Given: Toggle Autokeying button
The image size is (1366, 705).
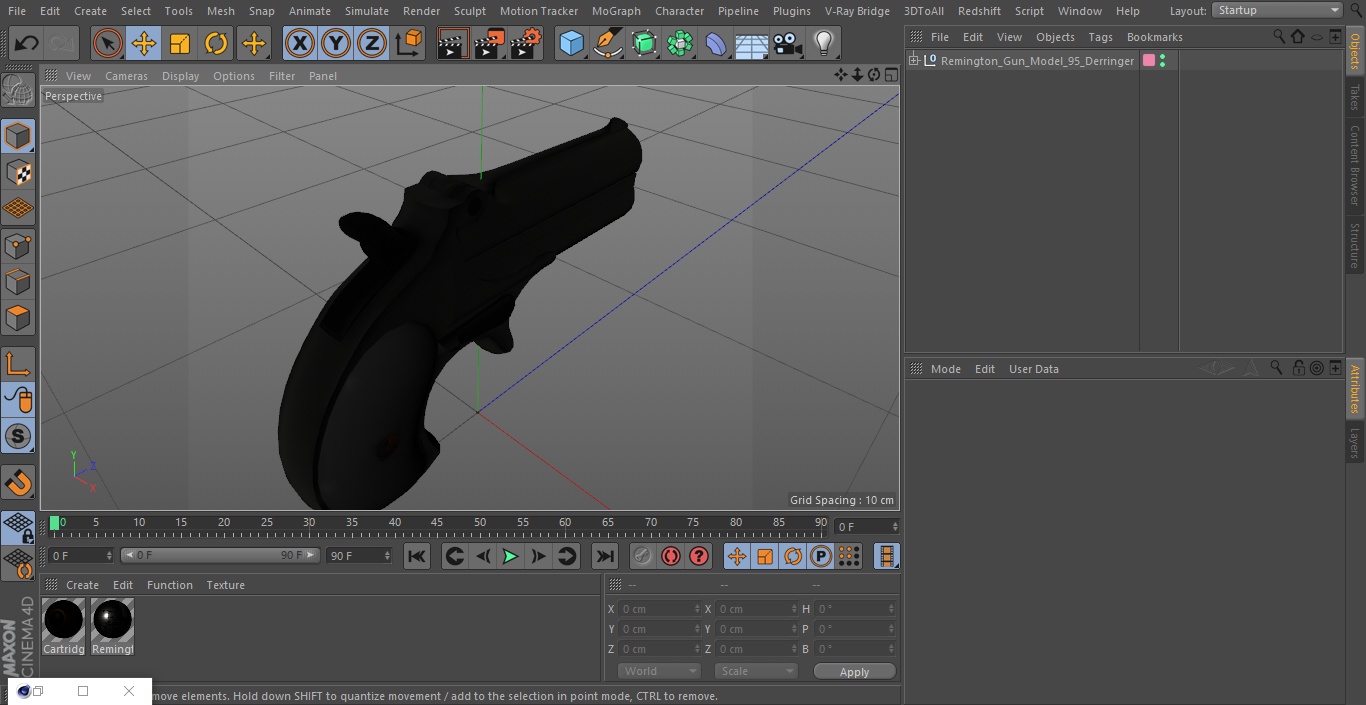Looking at the screenshot, I should pyautogui.click(x=671, y=556).
